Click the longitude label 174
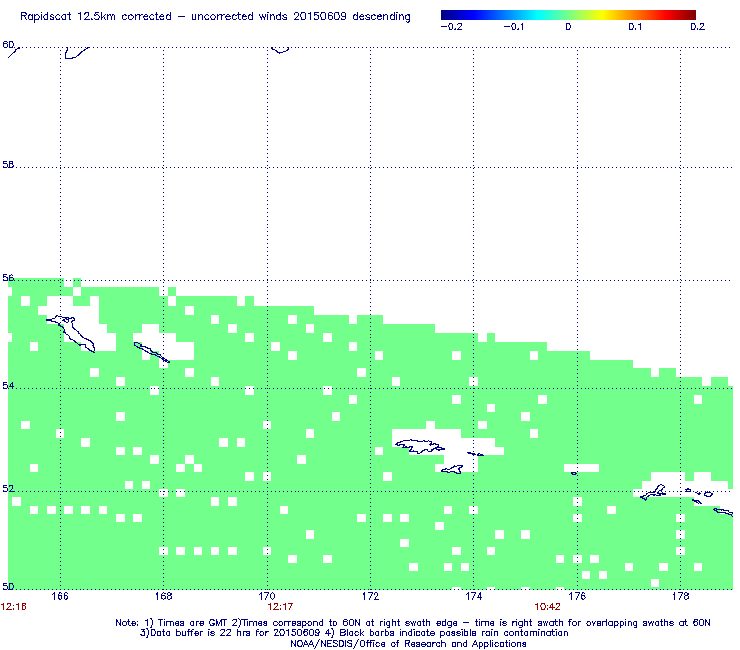 click(x=474, y=596)
